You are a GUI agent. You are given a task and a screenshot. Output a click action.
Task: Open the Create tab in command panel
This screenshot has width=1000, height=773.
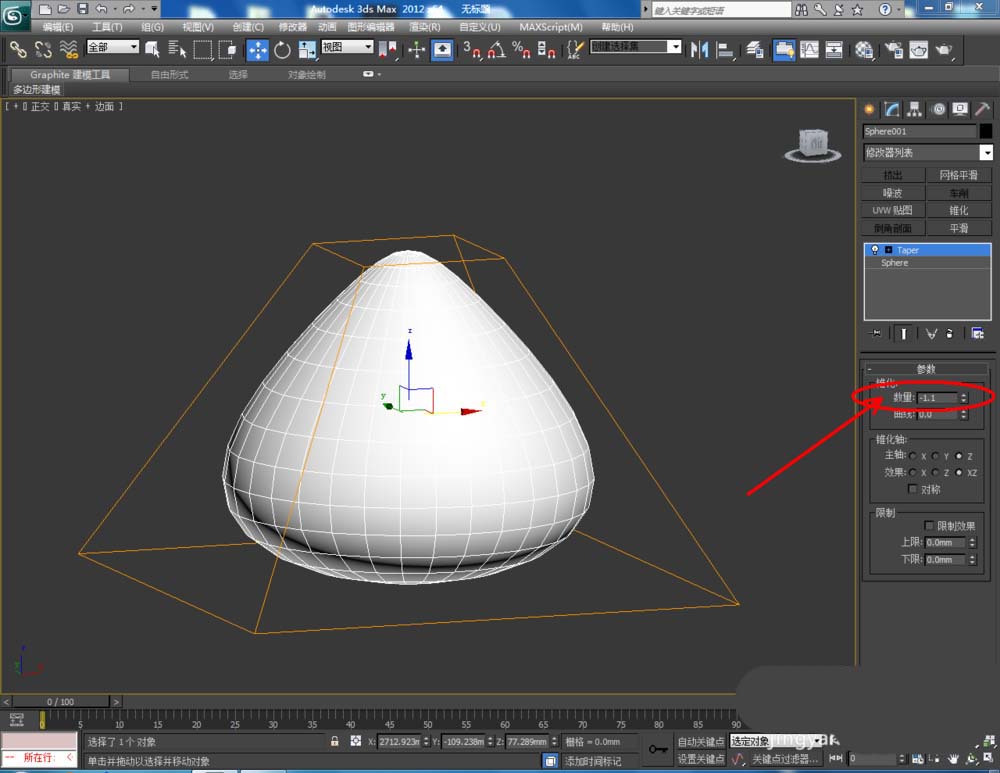(x=869, y=109)
